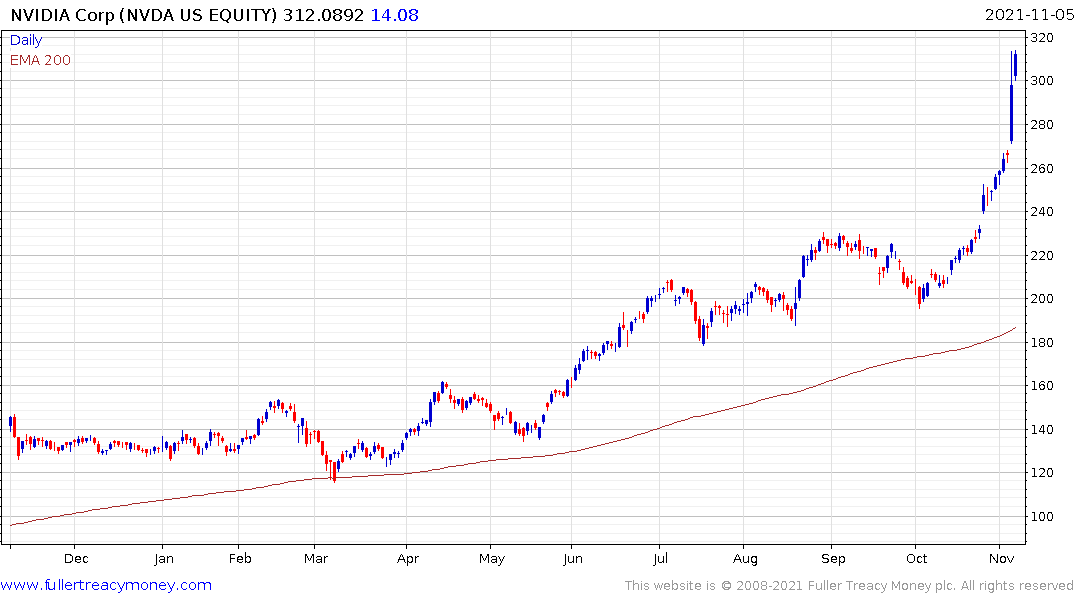Click the Oct month label
The image size is (1075, 600).
917,558
